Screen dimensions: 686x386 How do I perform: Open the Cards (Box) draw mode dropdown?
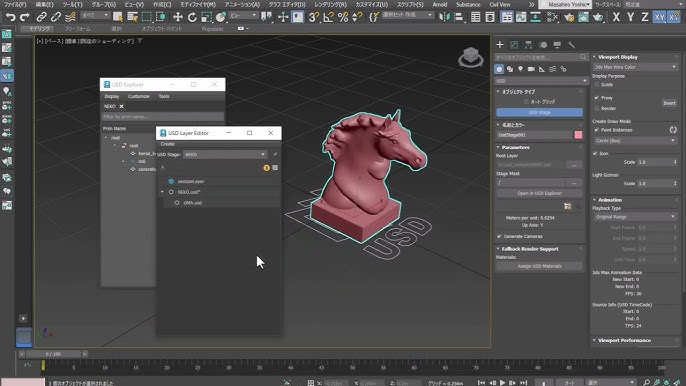pos(635,140)
